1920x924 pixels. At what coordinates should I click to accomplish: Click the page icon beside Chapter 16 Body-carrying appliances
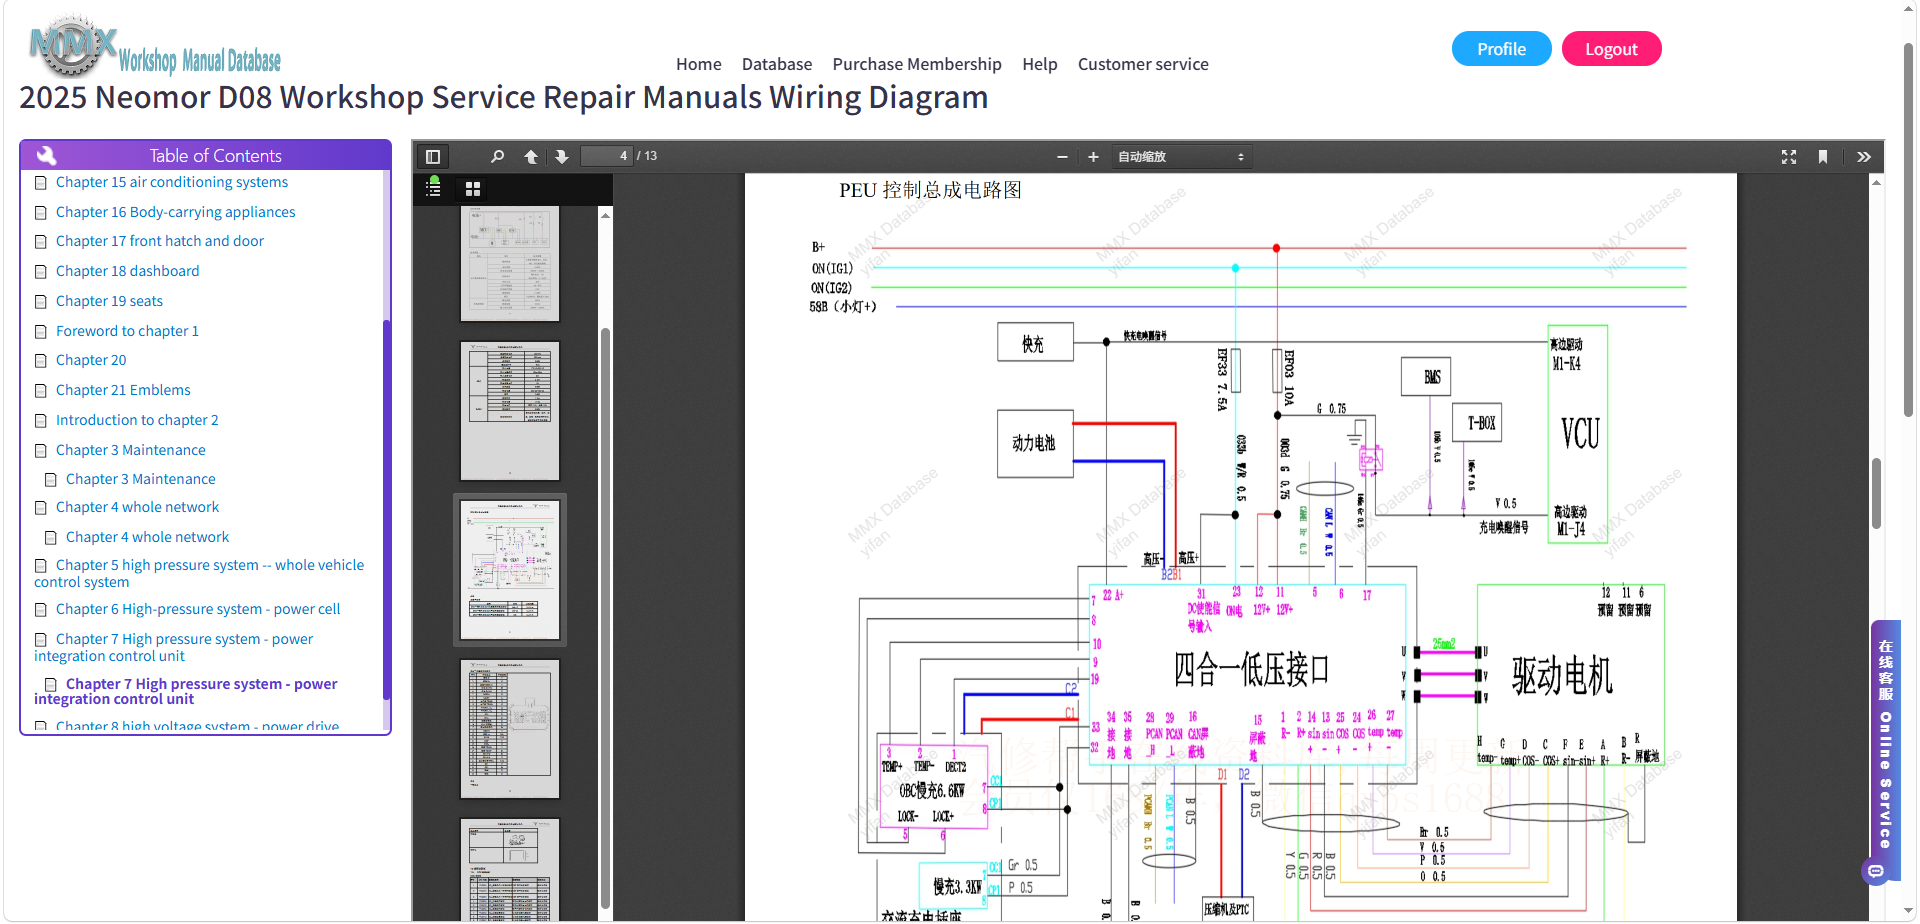click(x=41, y=213)
